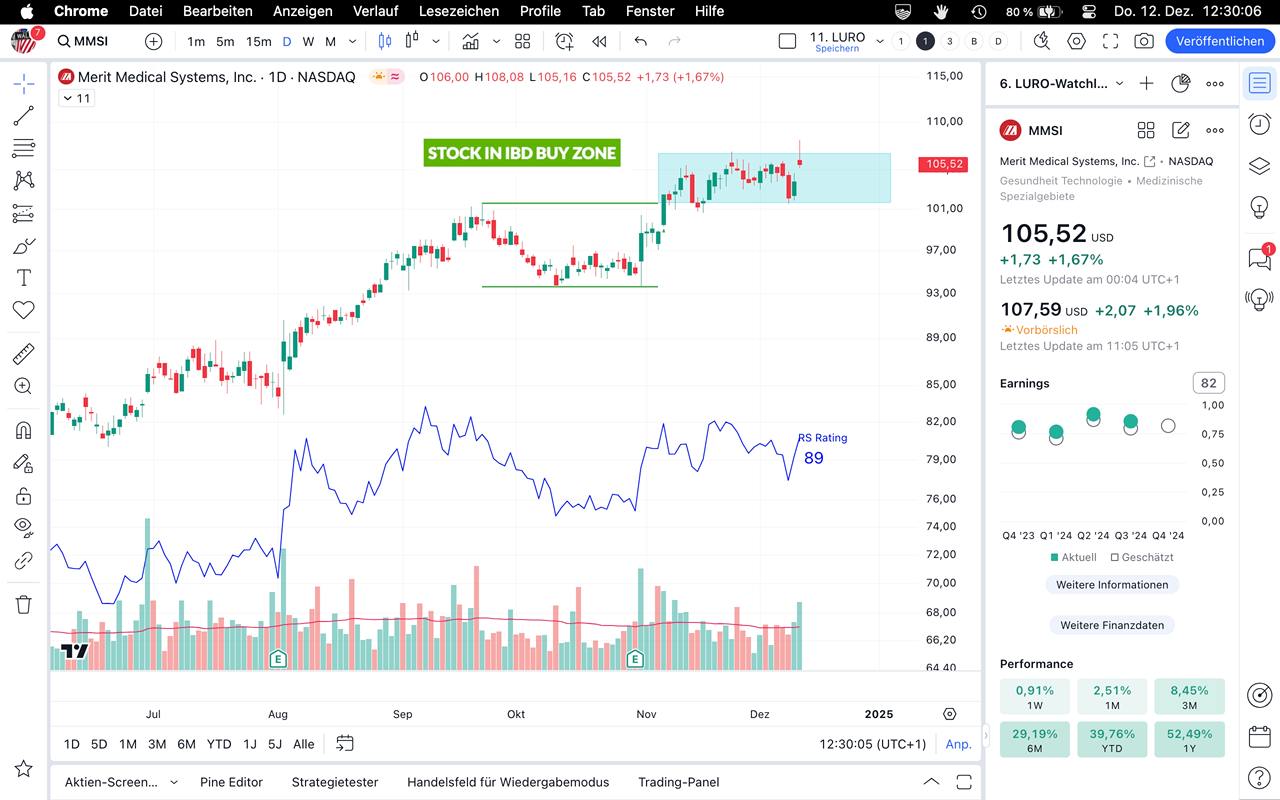Pick the ruler measure tool
This screenshot has width=1280, height=800.
tap(23, 354)
